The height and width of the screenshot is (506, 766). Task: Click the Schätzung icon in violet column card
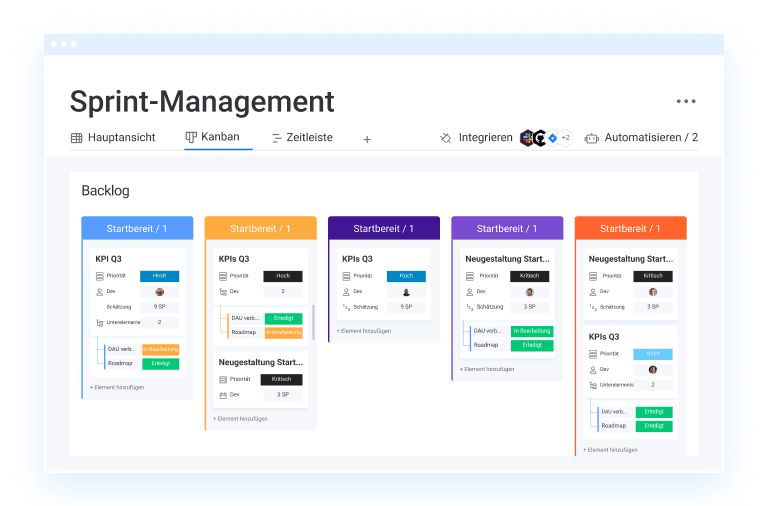tap(469, 307)
